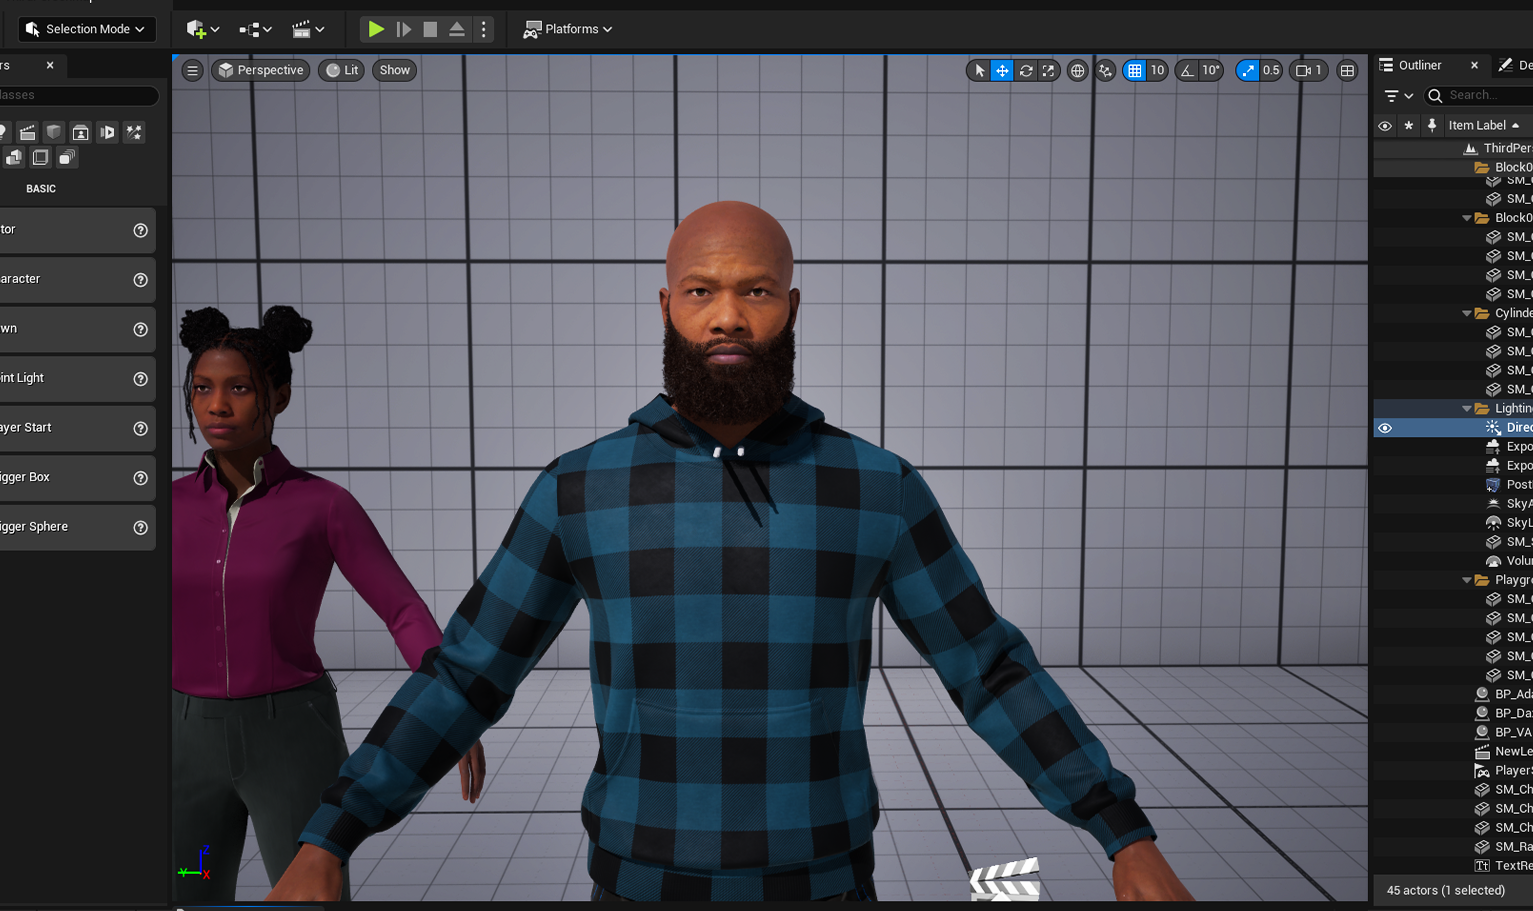Select the PostProcess volume row
1533x911 pixels.
point(1453,485)
